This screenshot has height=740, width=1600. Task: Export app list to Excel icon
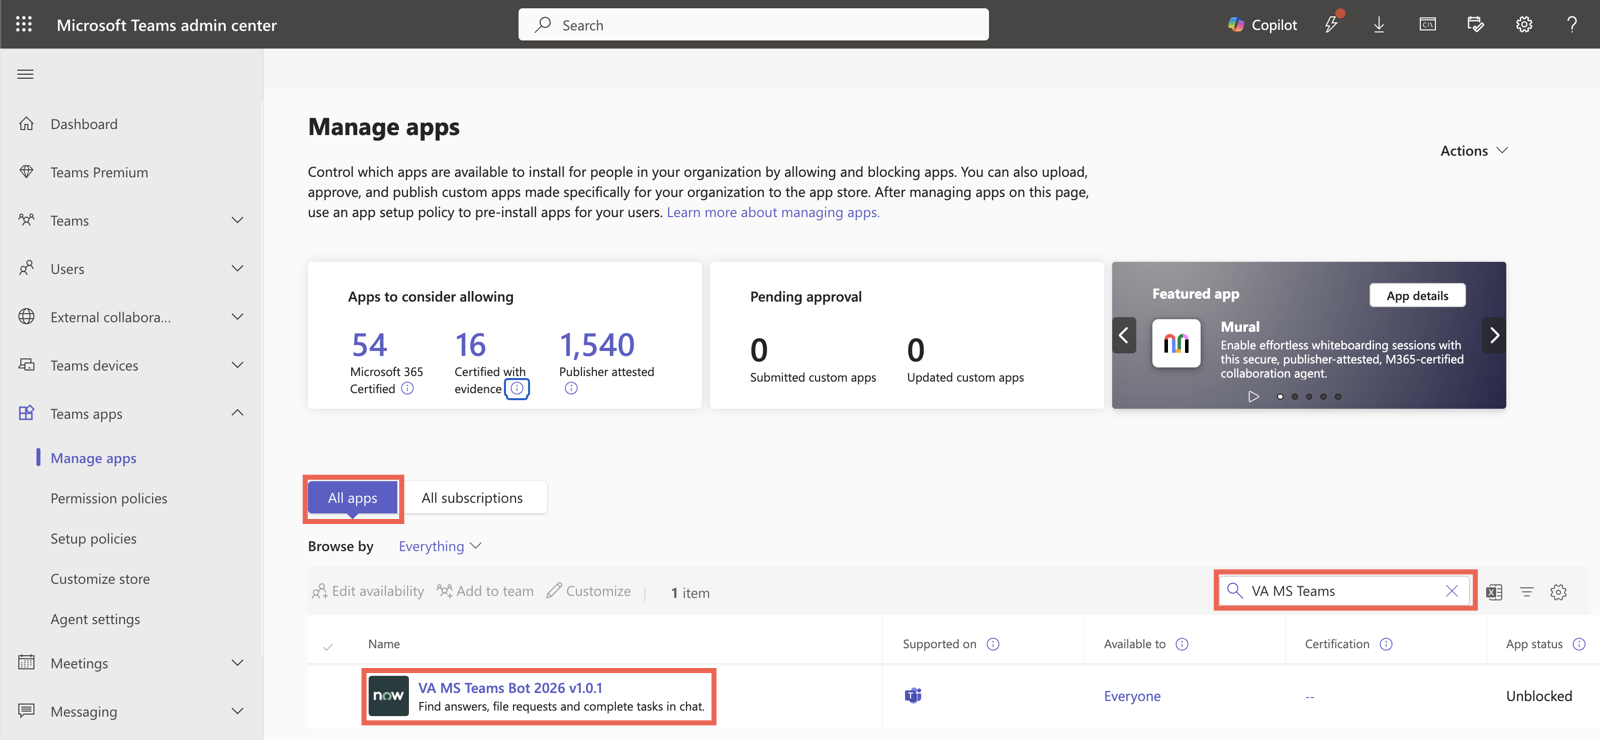point(1494,592)
